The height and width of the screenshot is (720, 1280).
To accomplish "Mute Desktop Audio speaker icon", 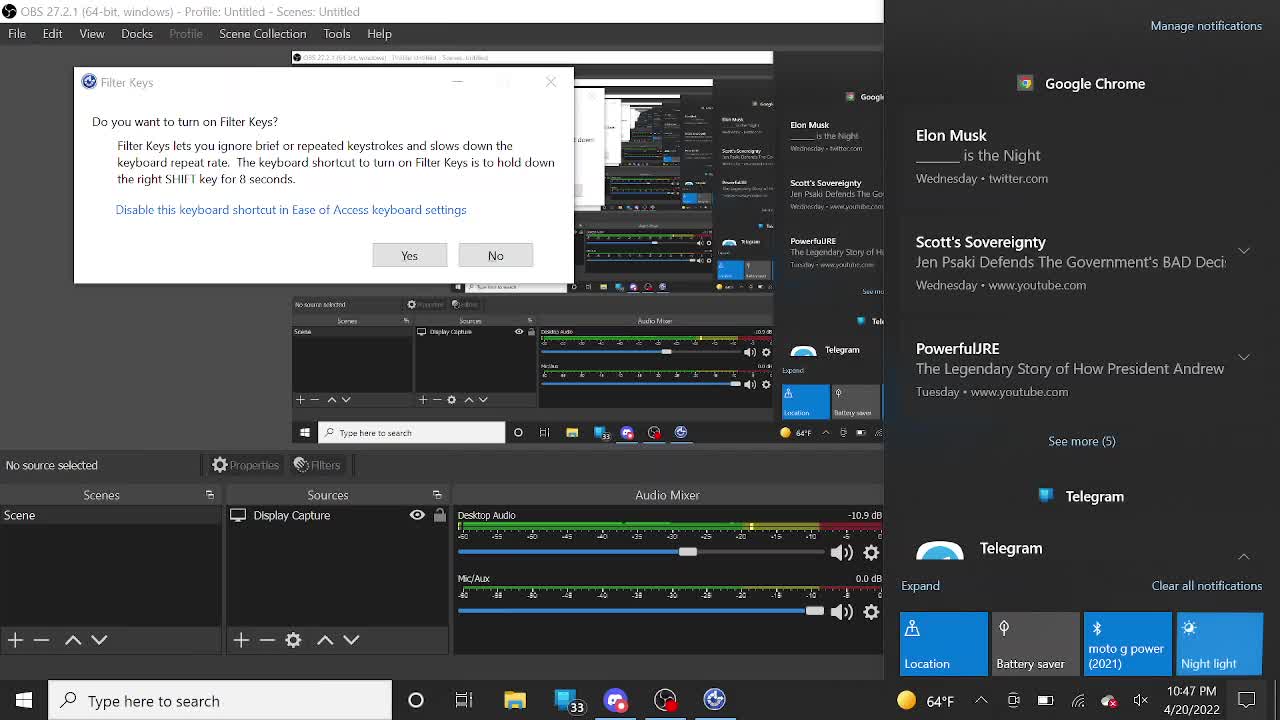I will (841, 552).
